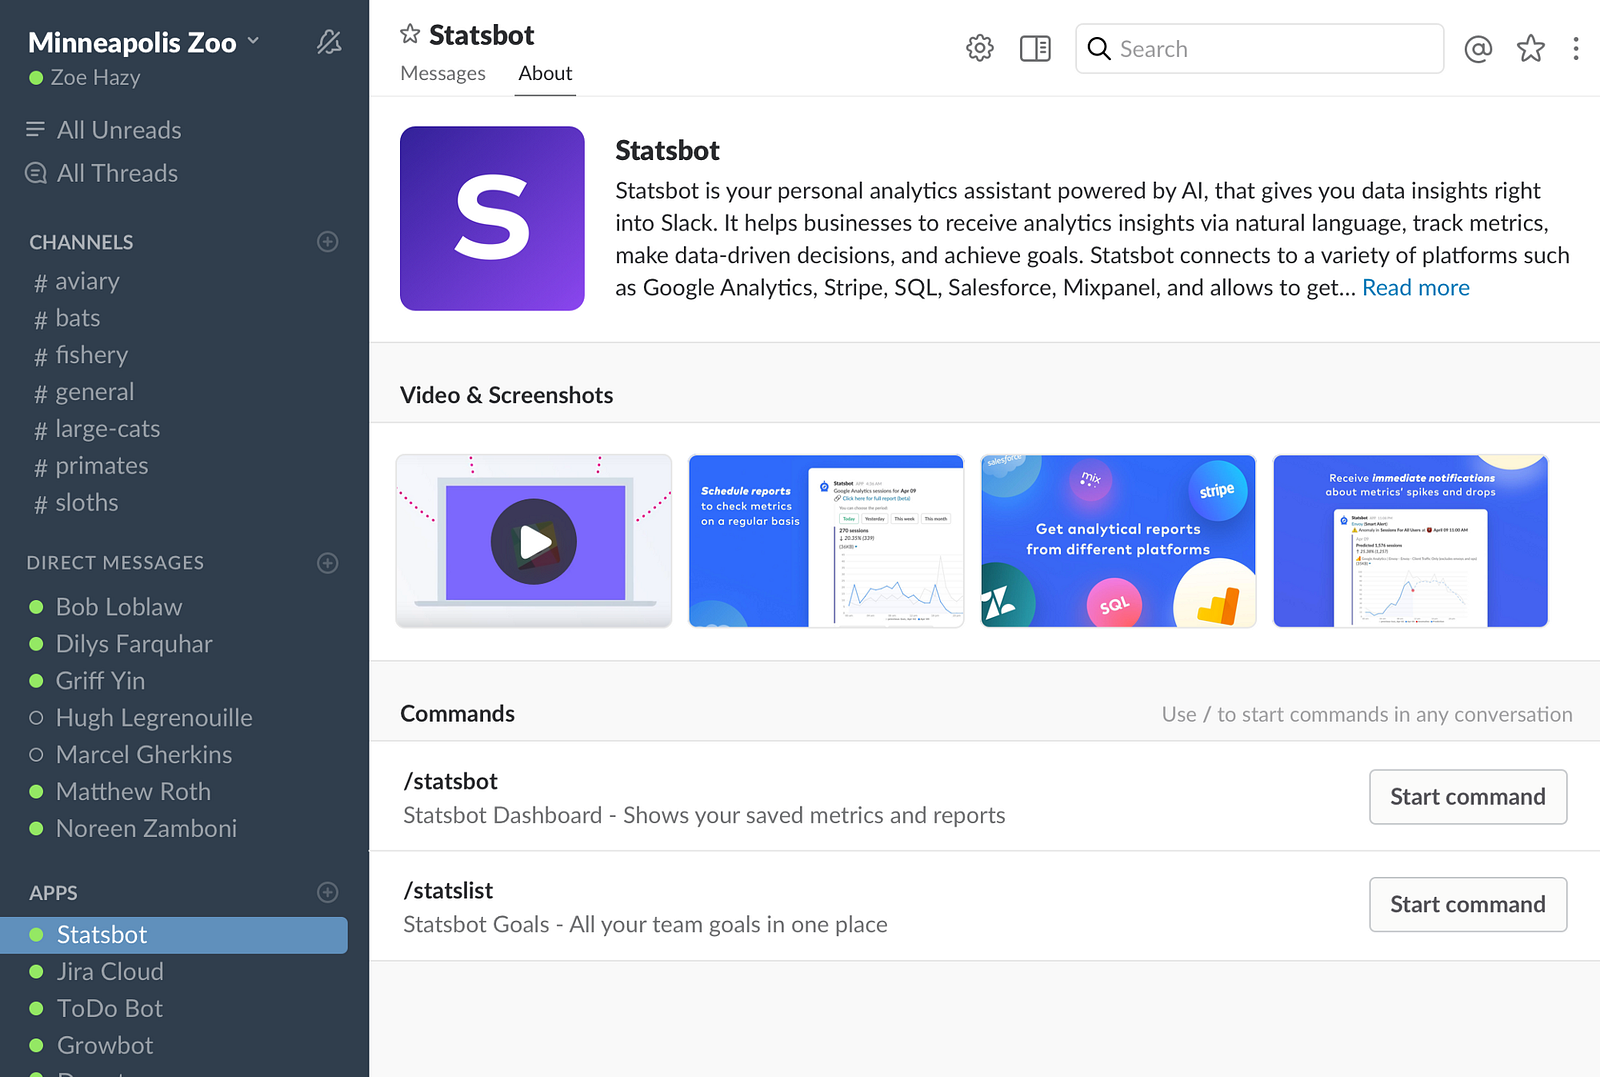This screenshot has height=1077, width=1600.
Task: Open the more options vertical dots menu
Action: (x=1576, y=48)
